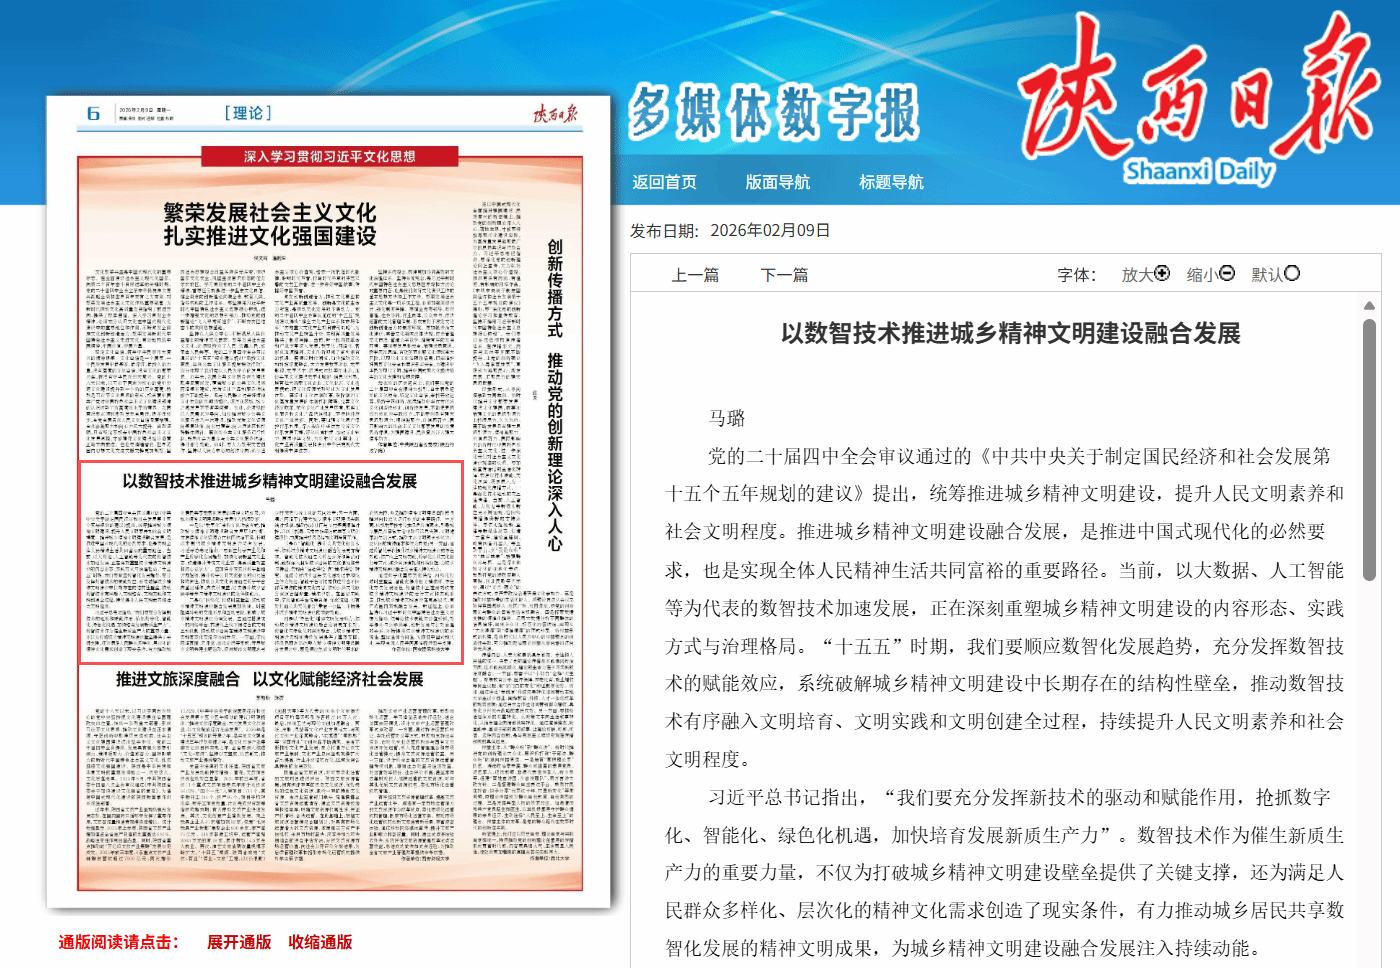This screenshot has width=1400, height=968.
Task: Click the page number 6 on newspaper
Action: (93, 114)
